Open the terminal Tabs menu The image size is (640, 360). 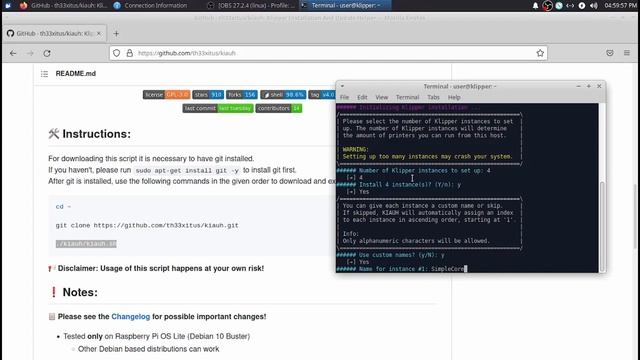coord(433,97)
